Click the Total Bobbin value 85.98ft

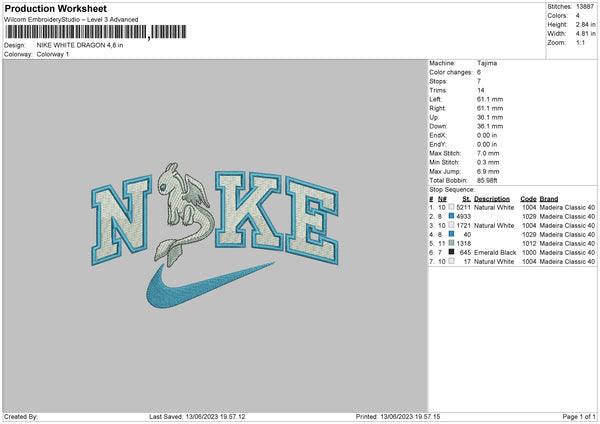click(x=487, y=180)
